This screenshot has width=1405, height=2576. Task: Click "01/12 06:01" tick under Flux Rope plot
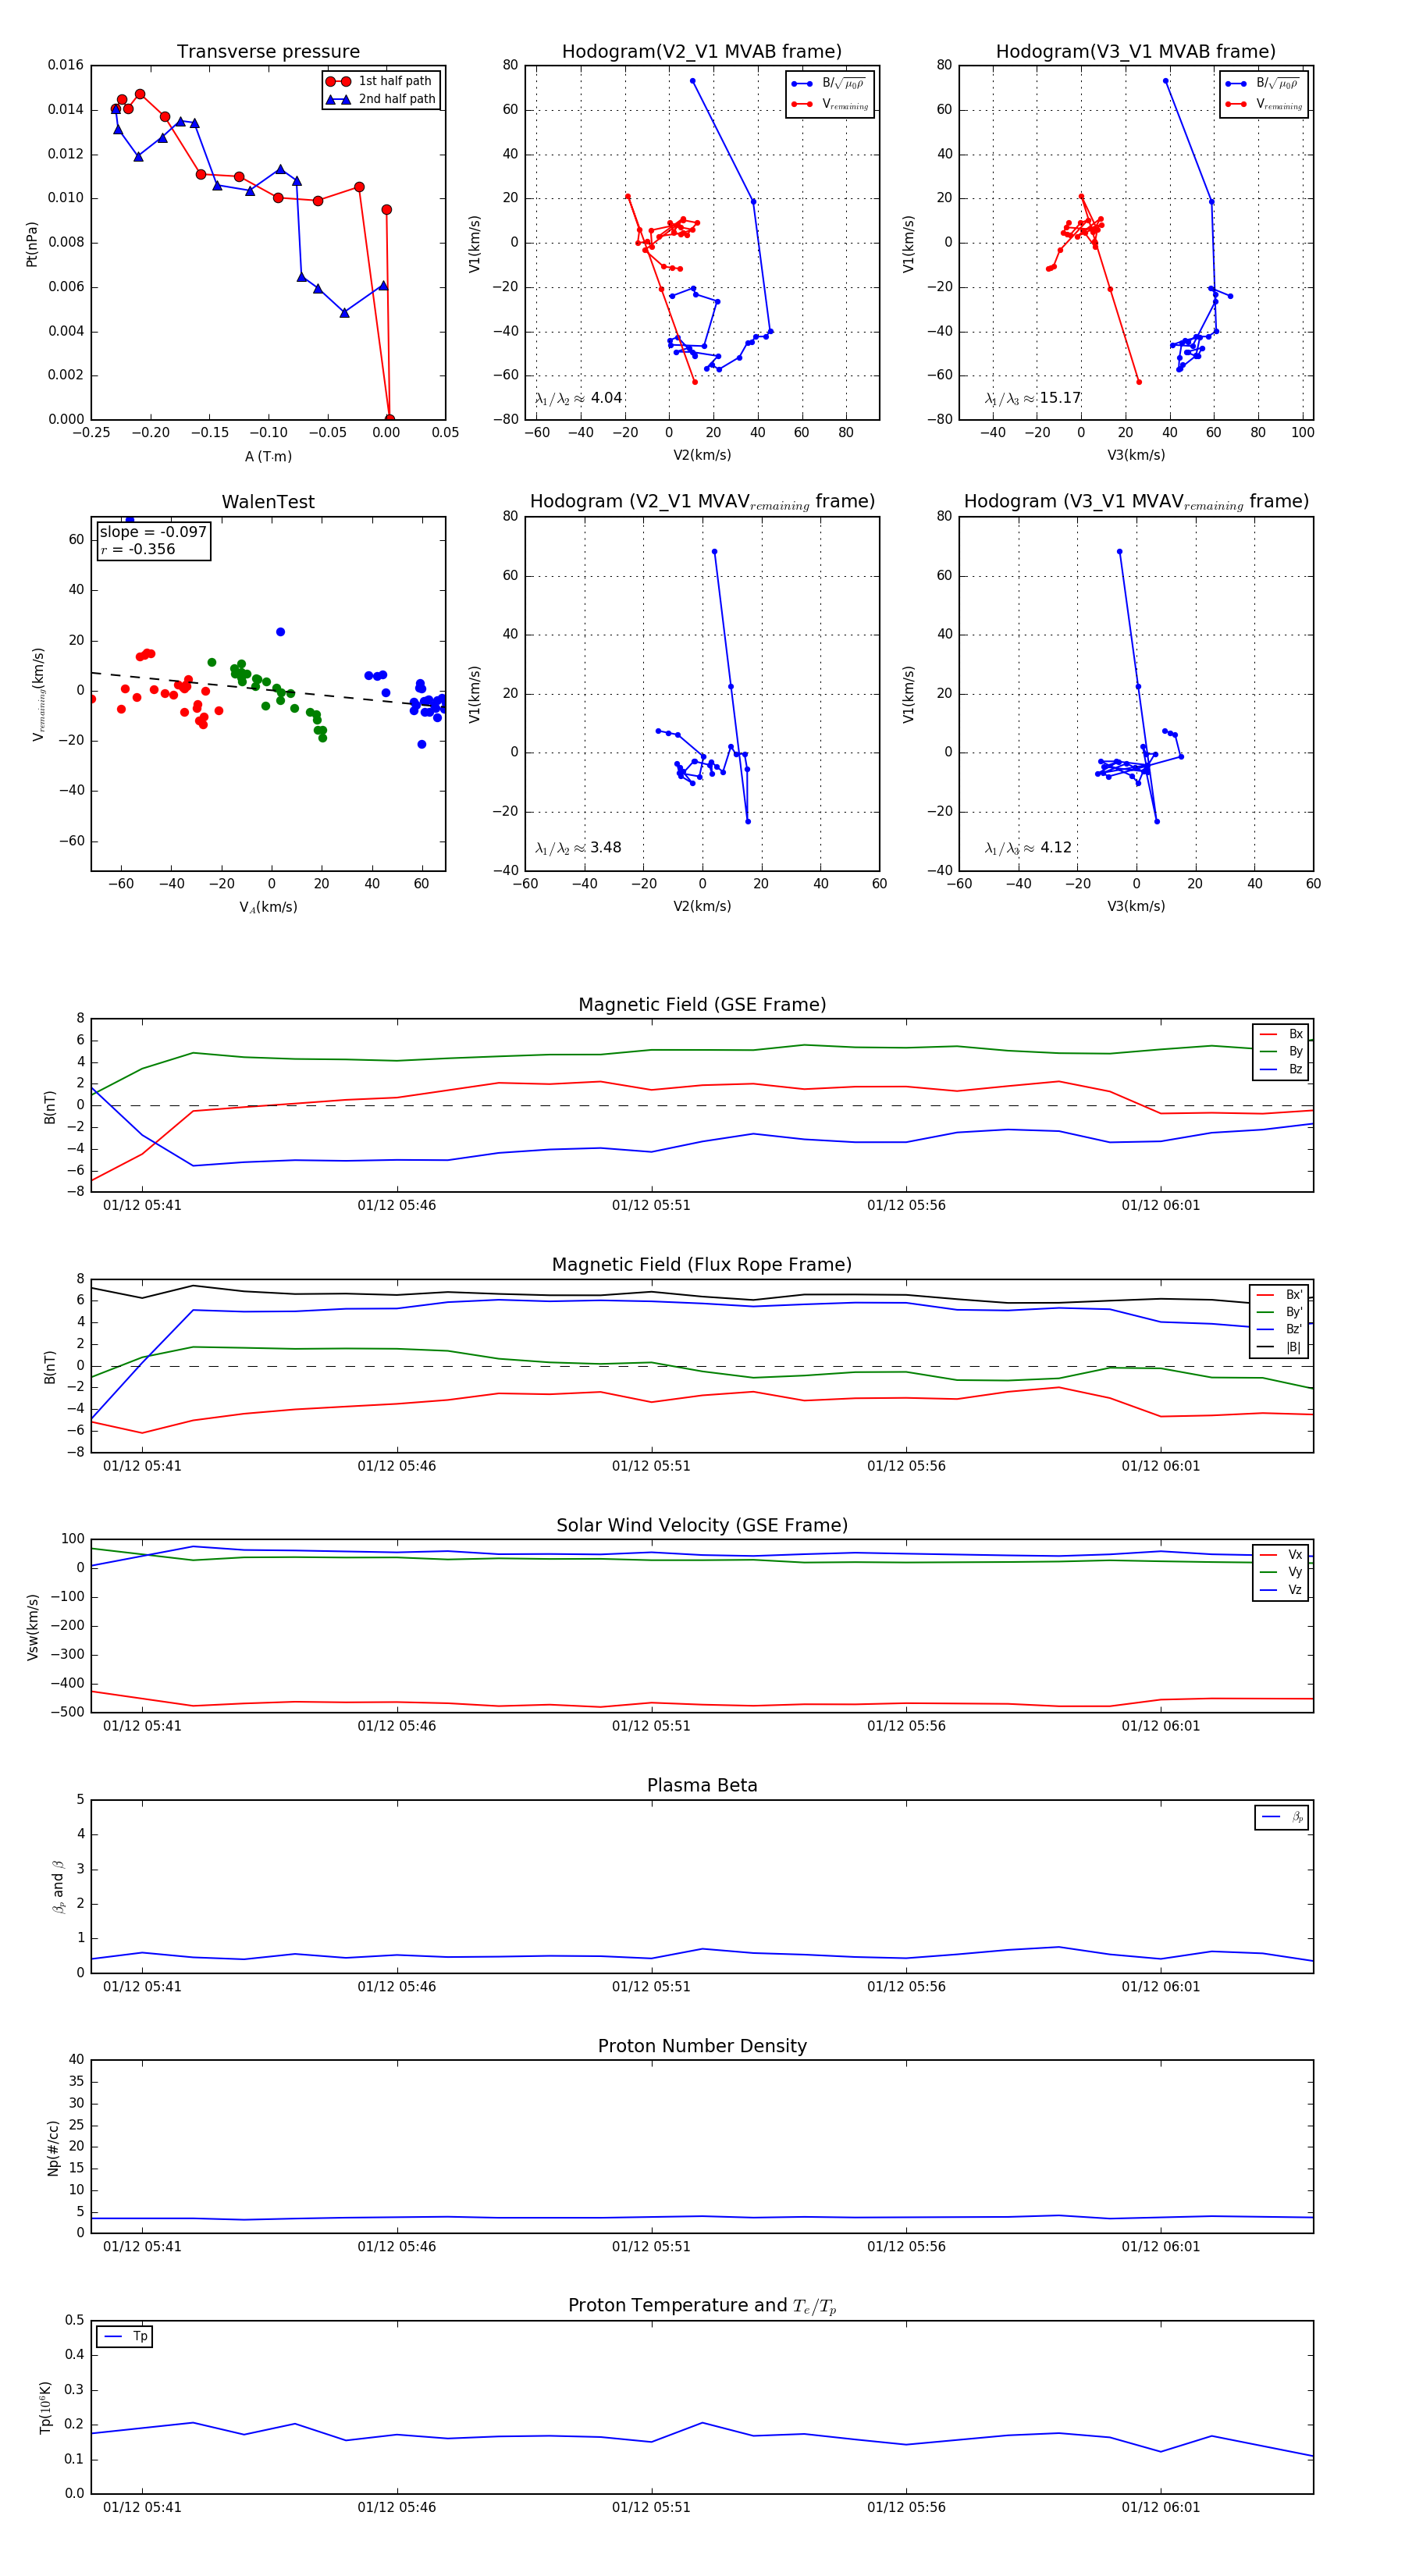click(x=1160, y=1466)
